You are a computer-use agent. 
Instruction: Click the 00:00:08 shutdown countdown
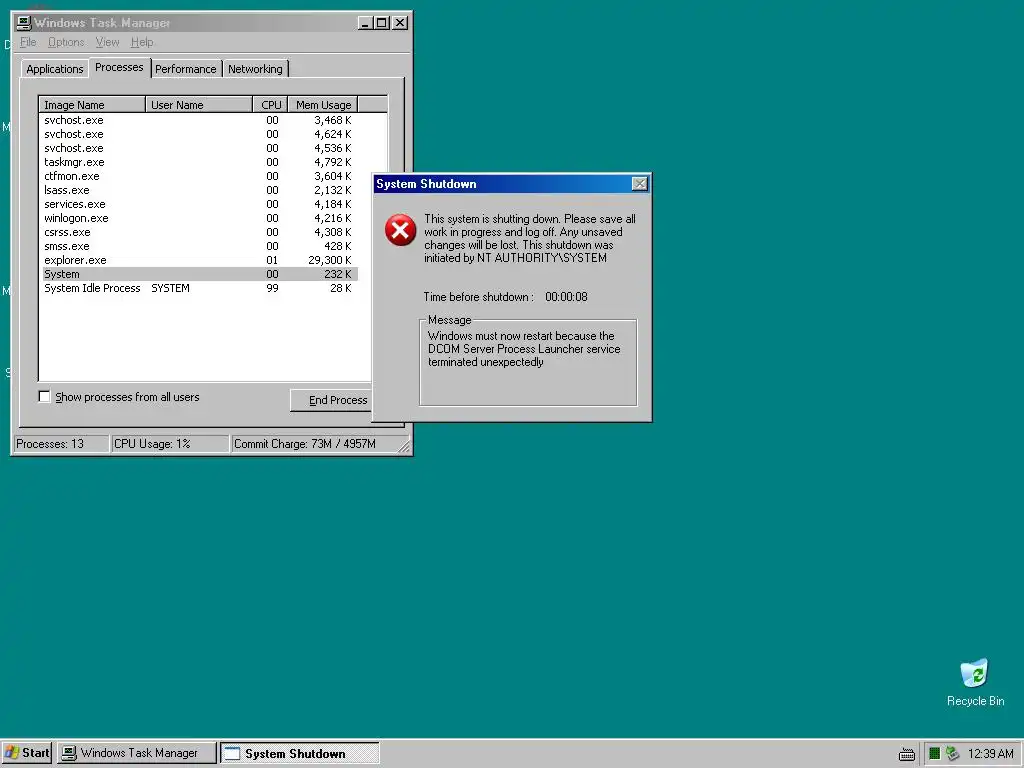pyautogui.click(x=566, y=297)
